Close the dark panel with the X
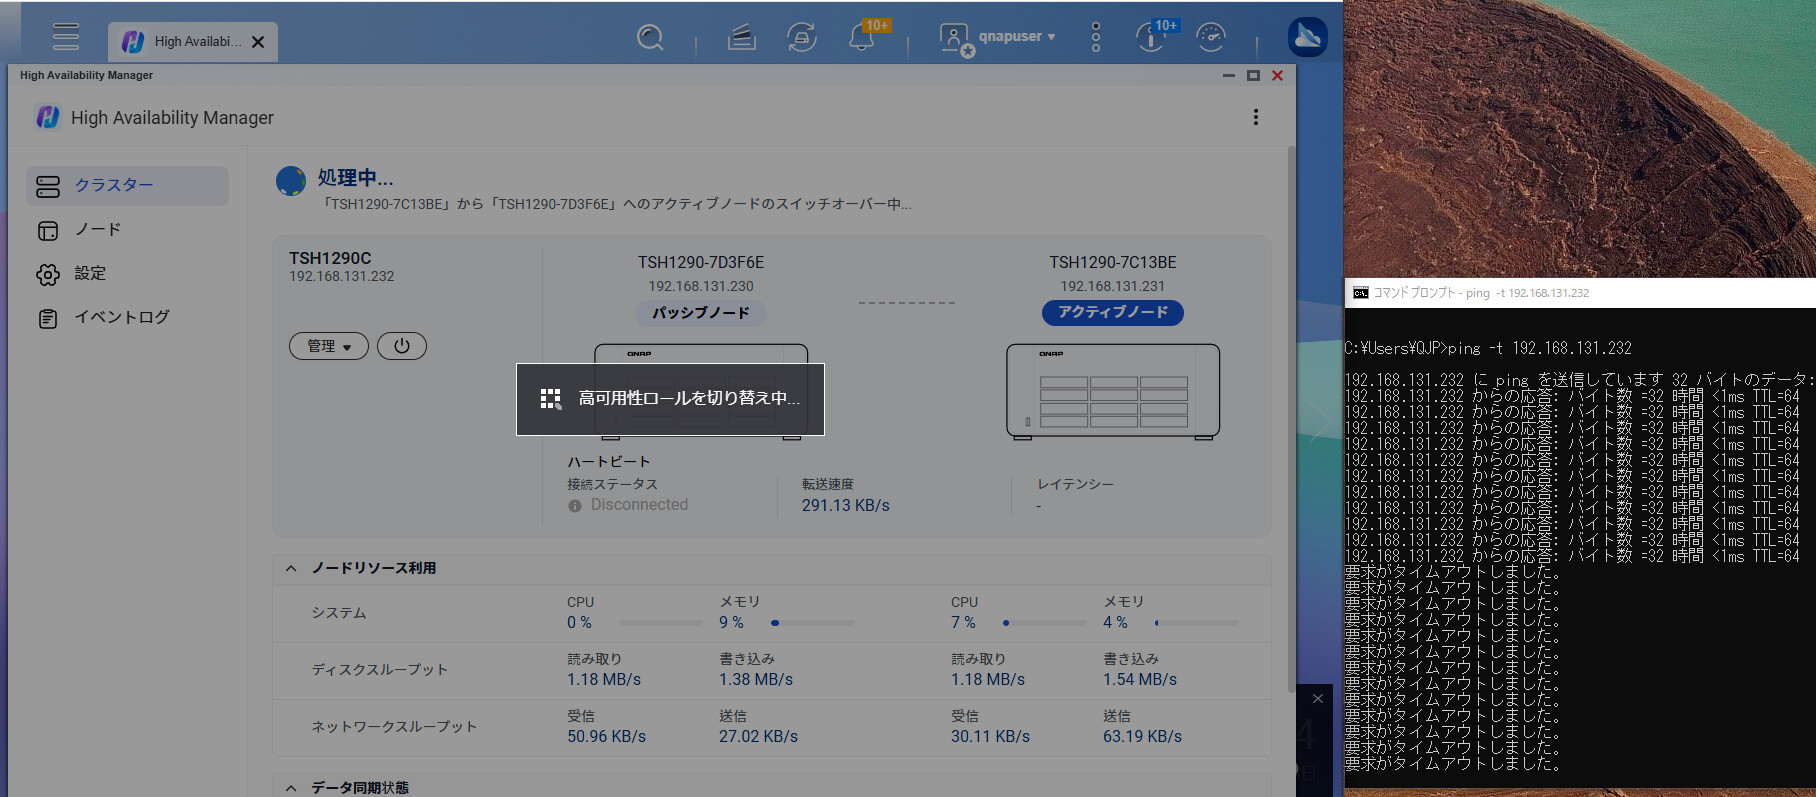 click(x=1318, y=699)
